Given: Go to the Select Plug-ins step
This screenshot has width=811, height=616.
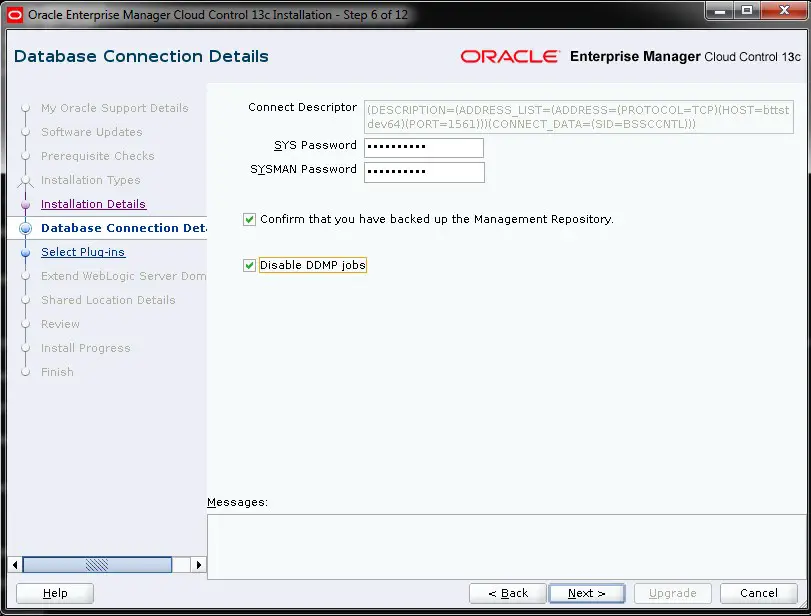Looking at the screenshot, I should [x=83, y=252].
